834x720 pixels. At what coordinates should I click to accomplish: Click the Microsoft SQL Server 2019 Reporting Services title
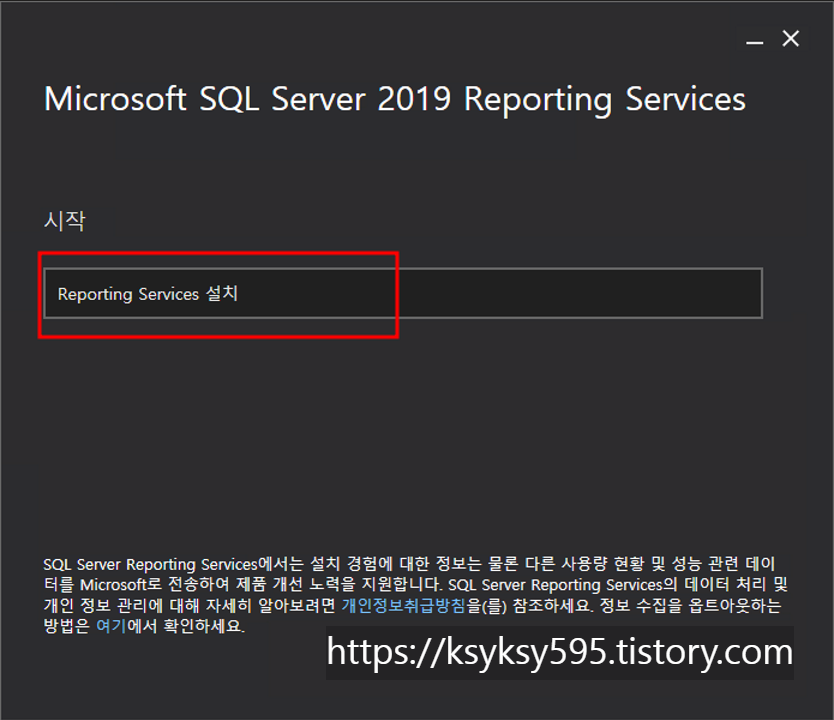pyautogui.click(x=394, y=99)
